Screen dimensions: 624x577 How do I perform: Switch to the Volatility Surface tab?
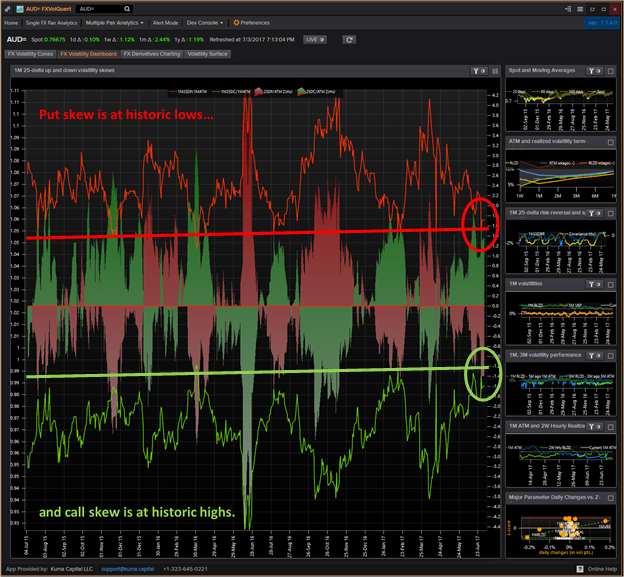207,54
